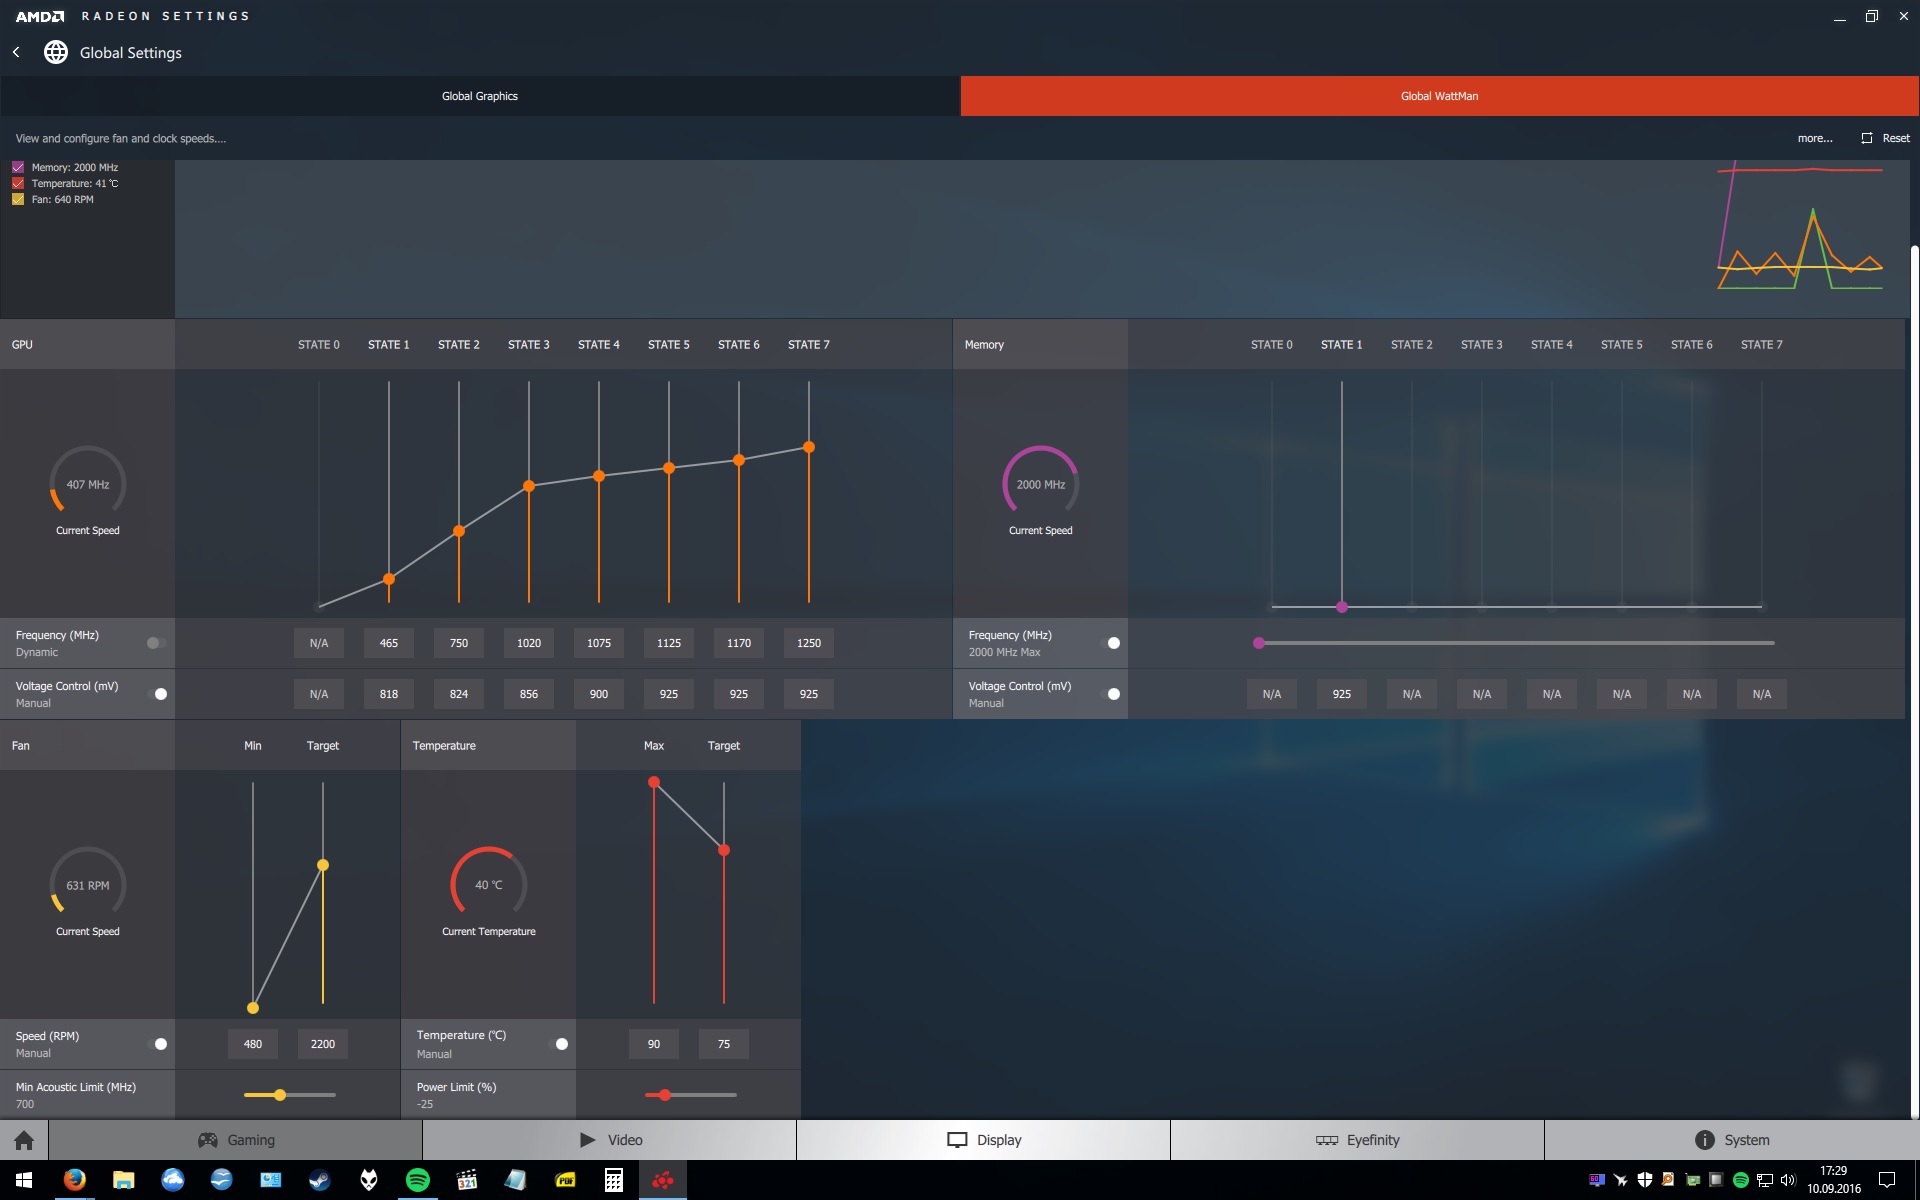
Task: Click the Display monitor icon
Action: tap(957, 1140)
